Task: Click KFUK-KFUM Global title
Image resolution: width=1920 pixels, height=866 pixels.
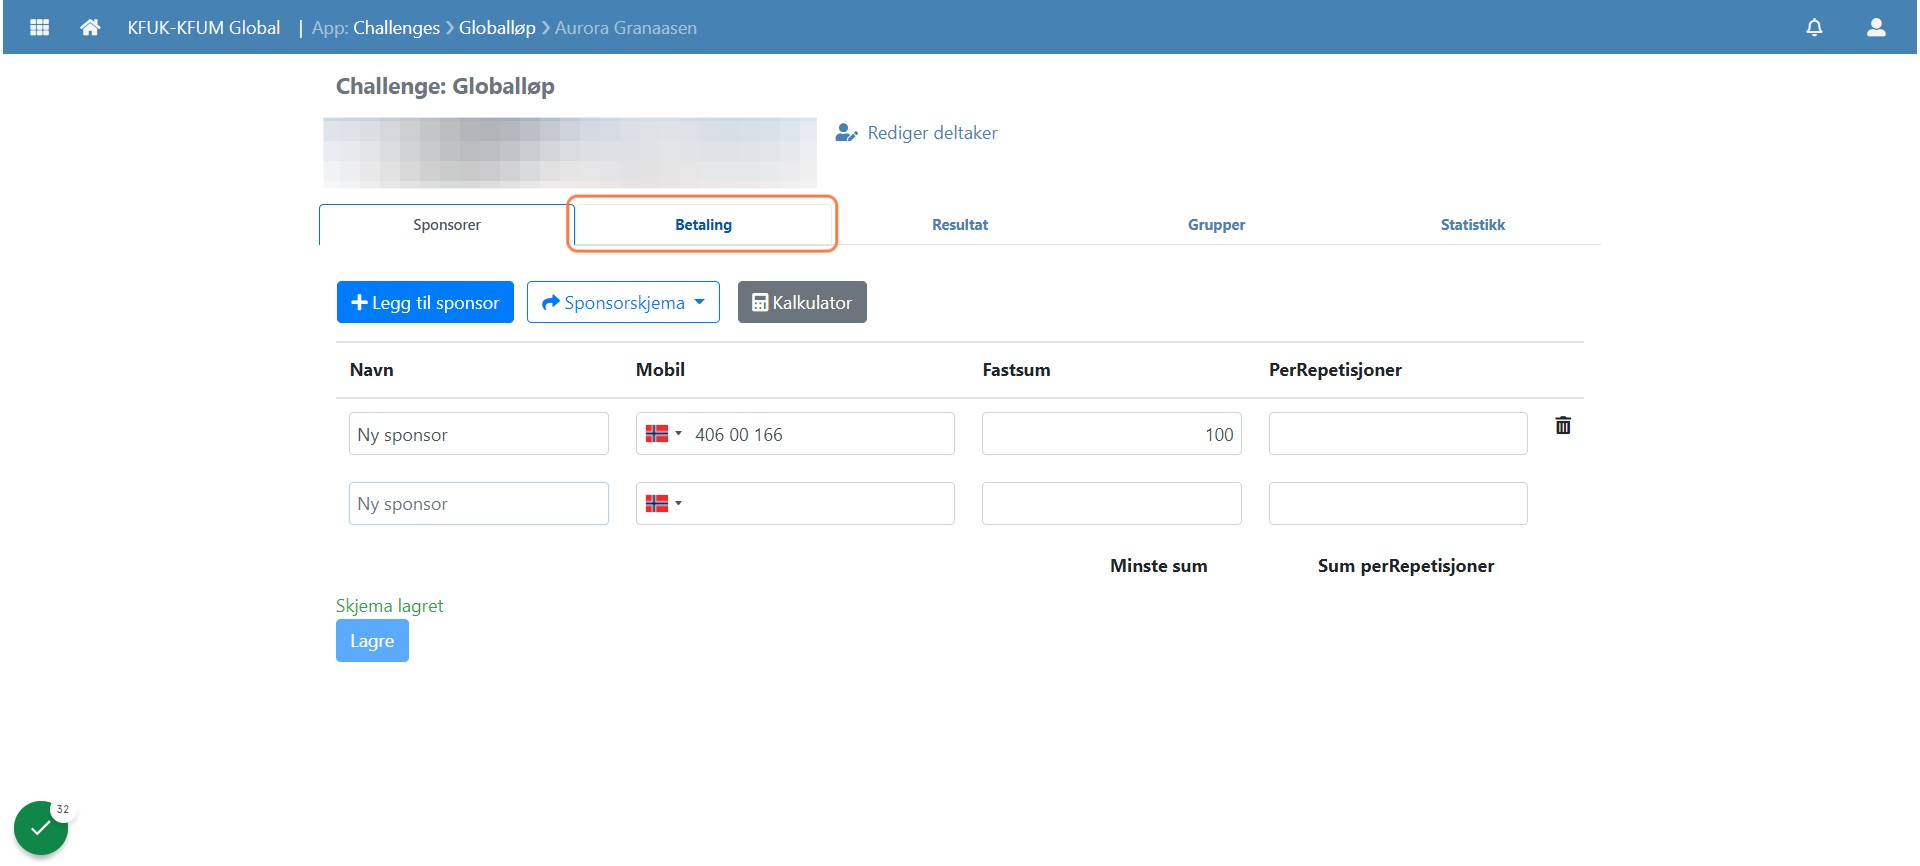Action: point(204,28)
